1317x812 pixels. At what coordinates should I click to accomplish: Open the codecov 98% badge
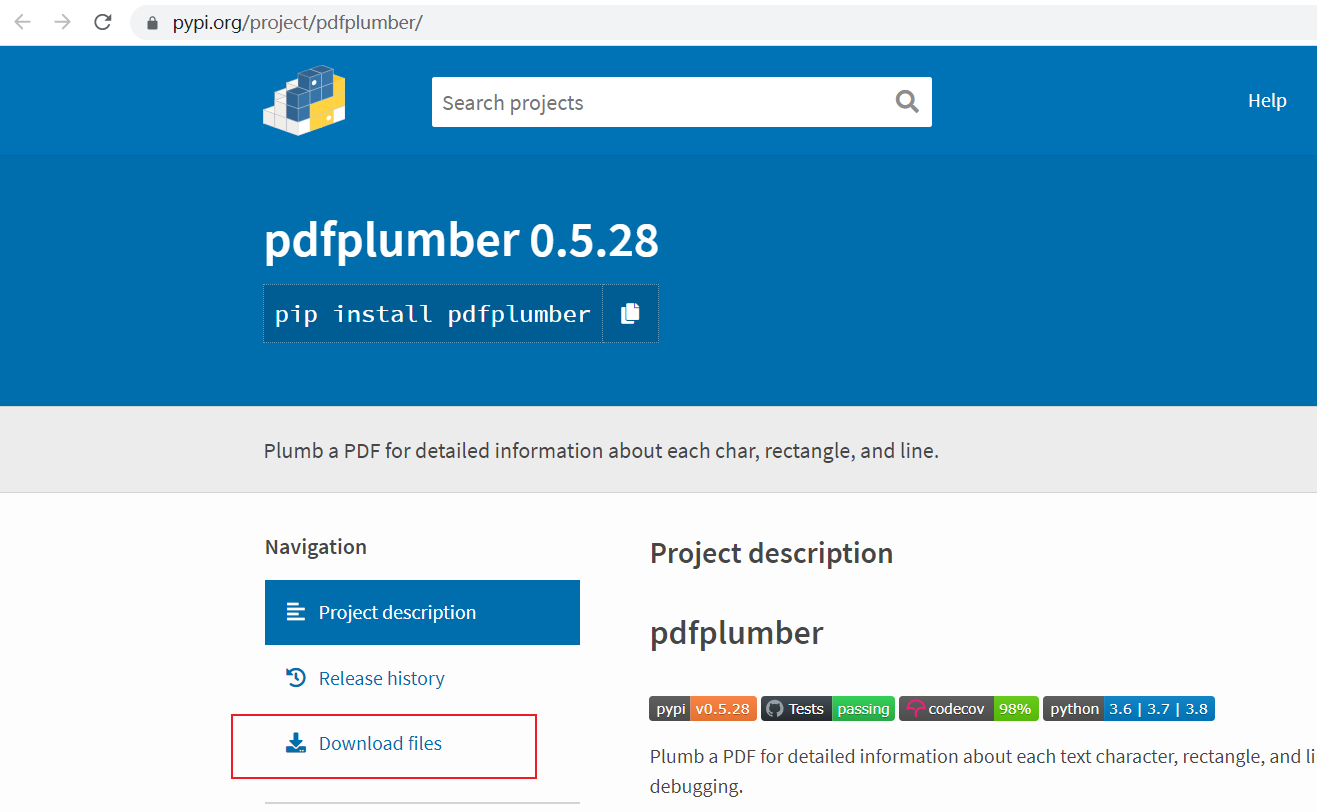click(x=969, y=709)
